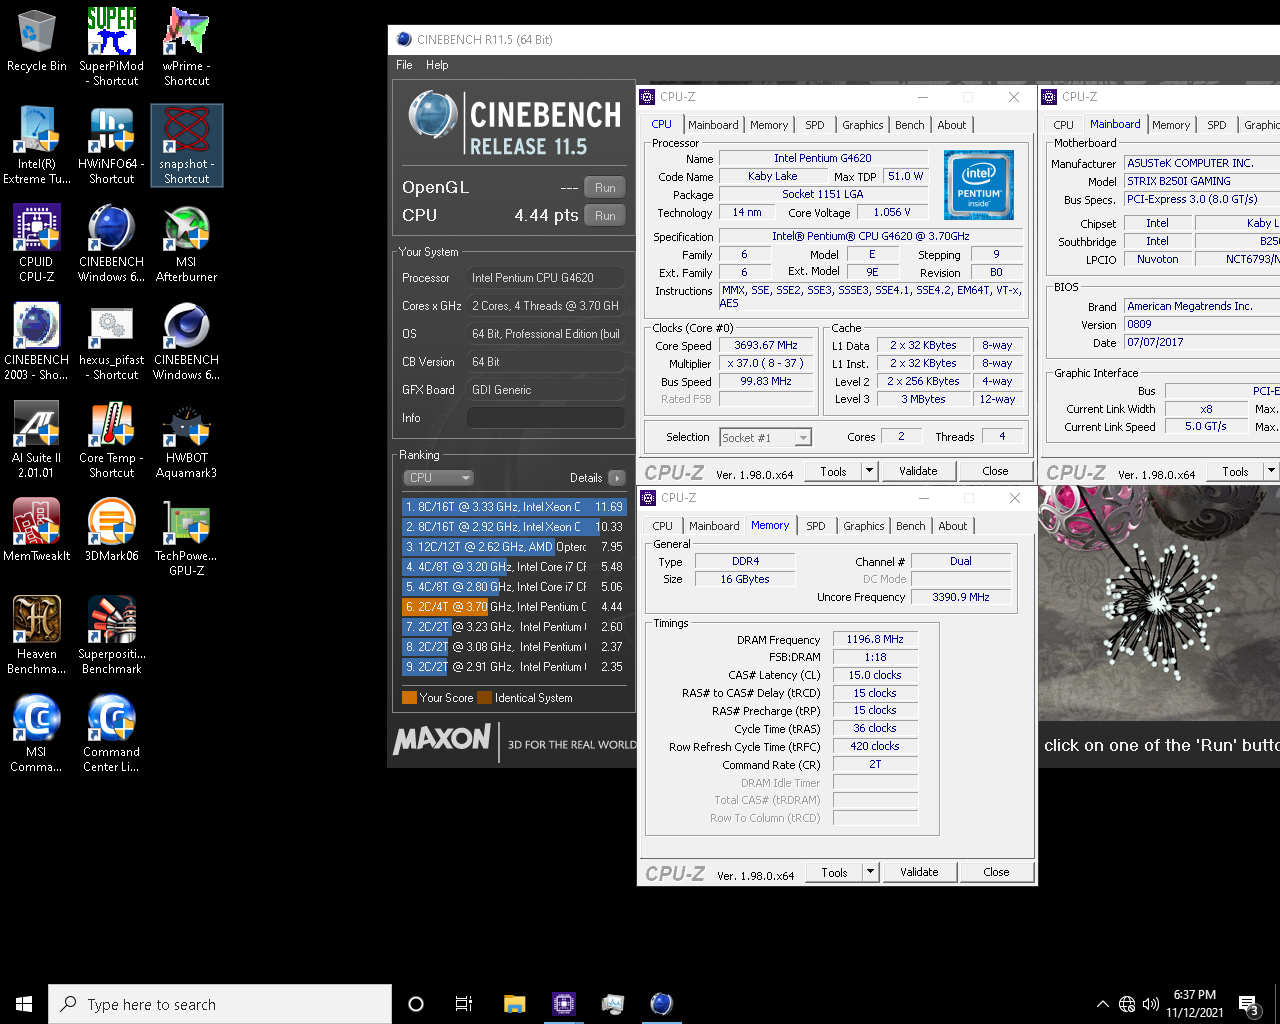
Task: Open MSI Command Center desktop icon
Action: click(x=37, y=733)
